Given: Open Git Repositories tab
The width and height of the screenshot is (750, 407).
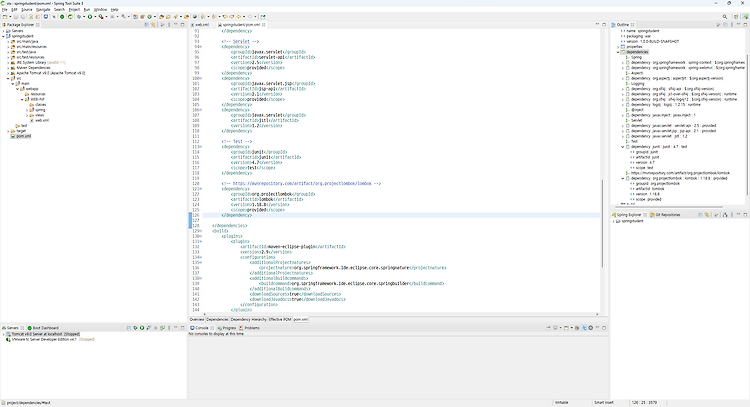Looking at the screenshot, I should coord(665,215).
